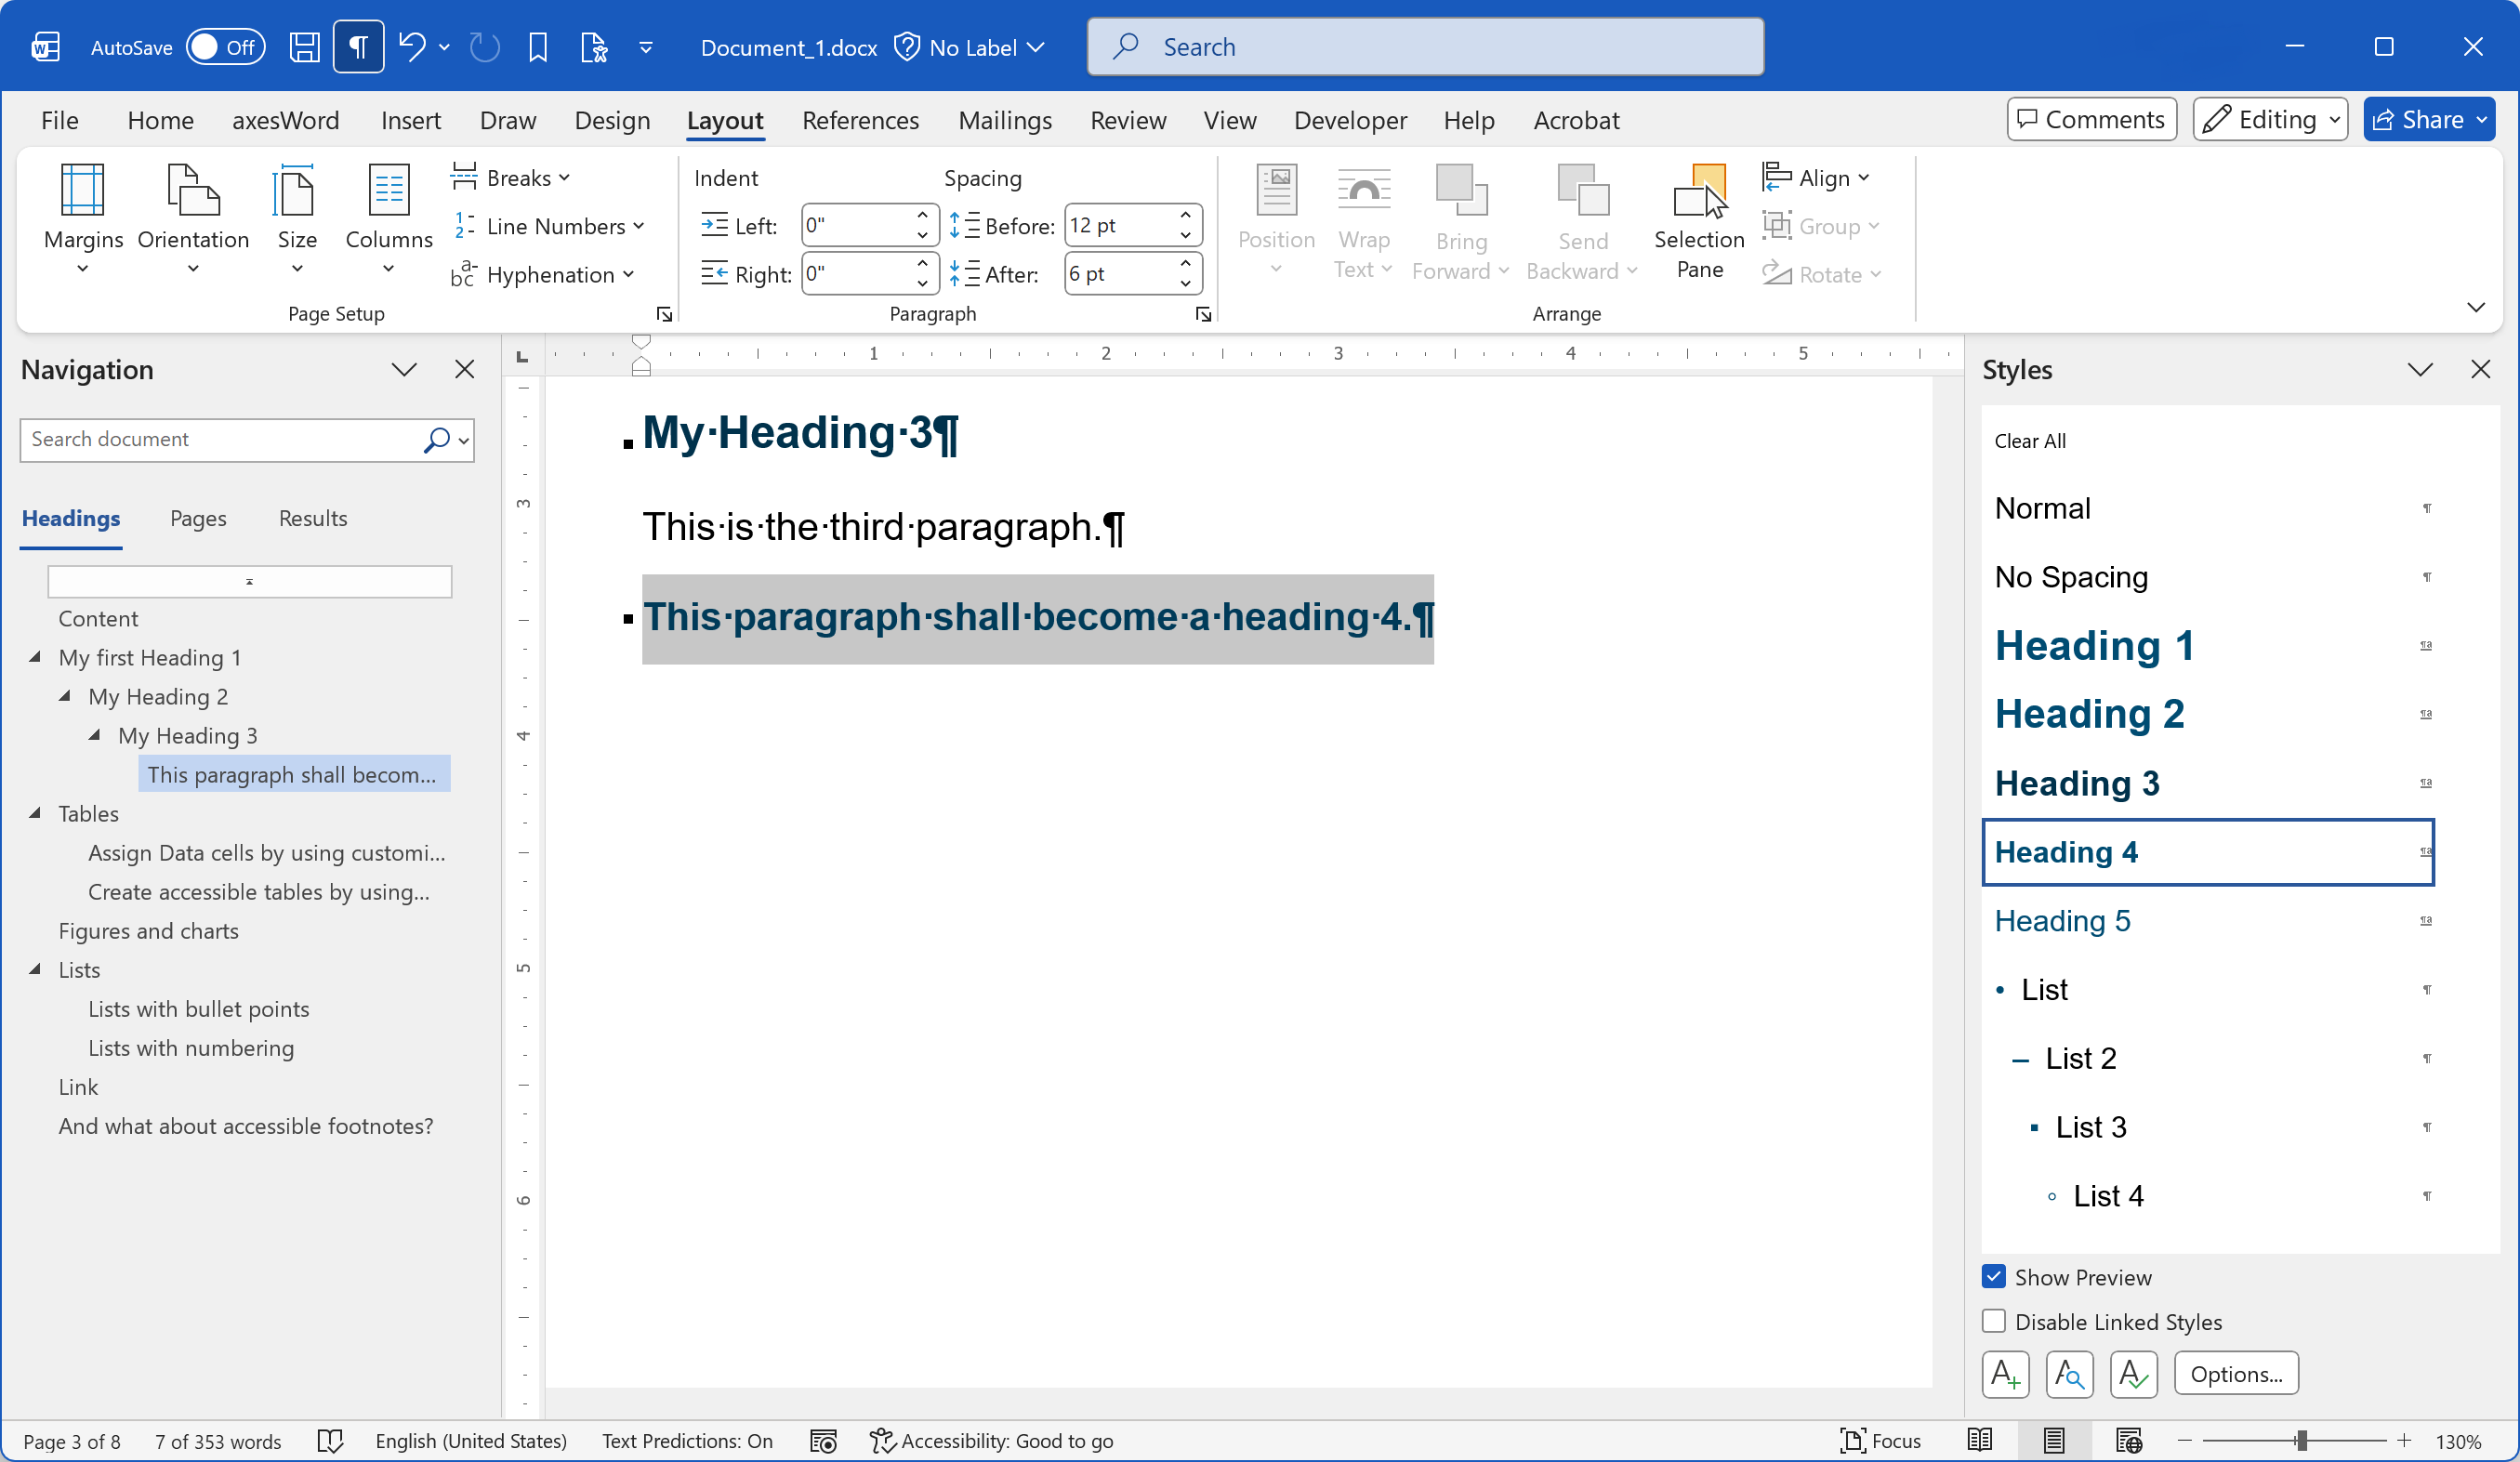Screen dimensions: 2520x1462
Task: Click the Redo icon
Action: click(x=485, y=47)
